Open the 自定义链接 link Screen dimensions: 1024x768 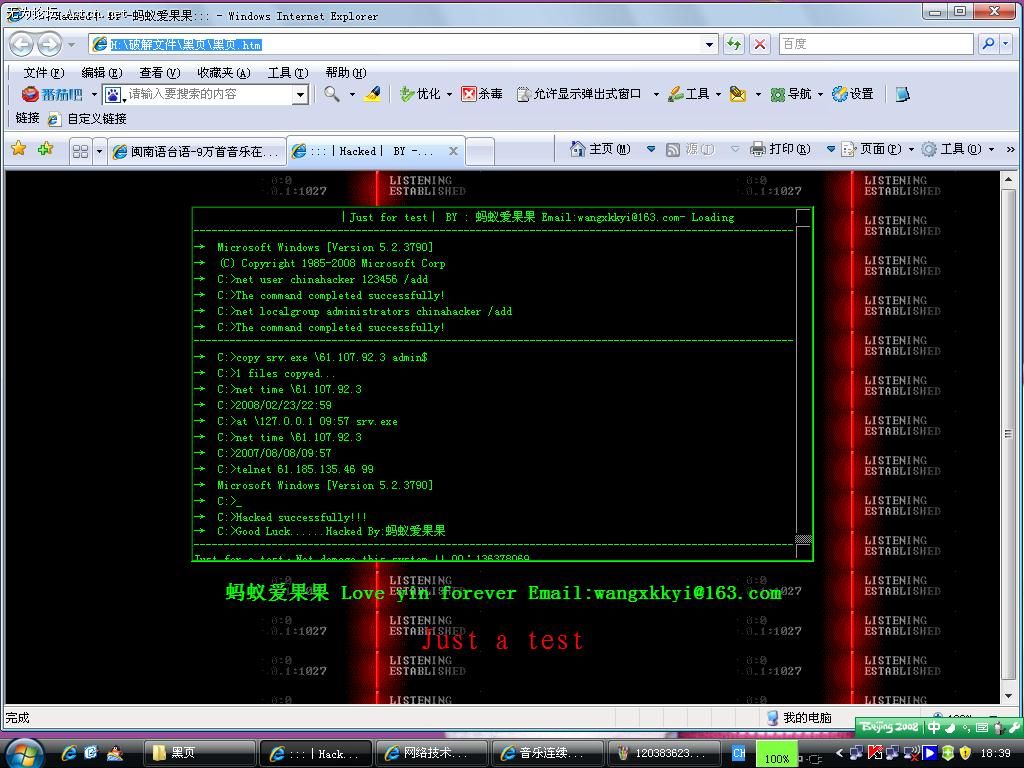point(88,119)
